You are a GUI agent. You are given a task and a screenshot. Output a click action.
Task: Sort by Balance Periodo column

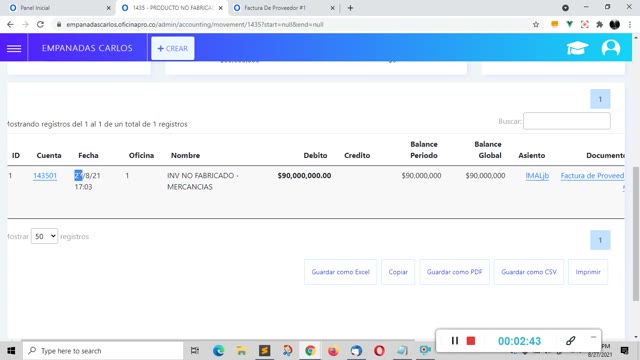pos(424,150)
